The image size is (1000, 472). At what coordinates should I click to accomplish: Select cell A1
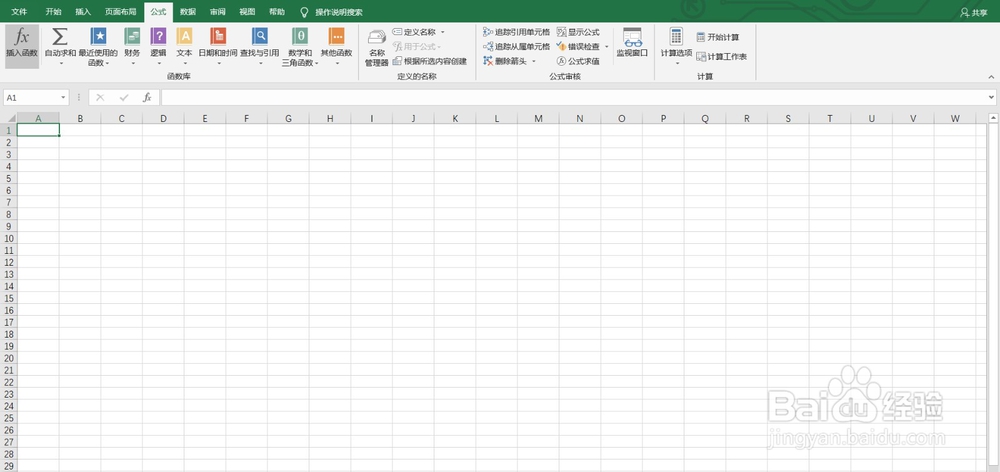click(x=38, y=130)
